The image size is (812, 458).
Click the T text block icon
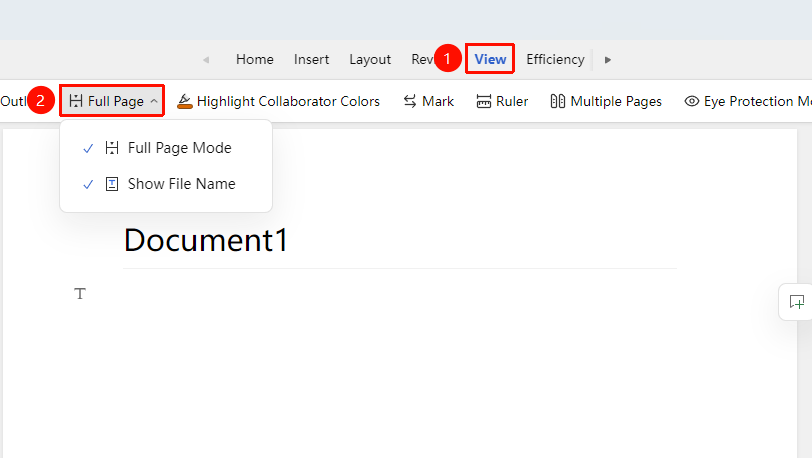pyautogui.click(x=80, y=294)
